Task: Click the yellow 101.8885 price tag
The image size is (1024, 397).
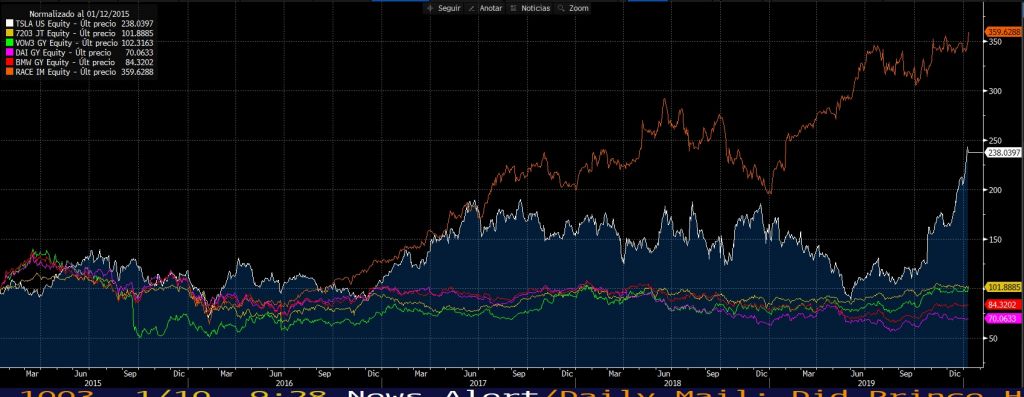Action: [x=1002, y=287]
